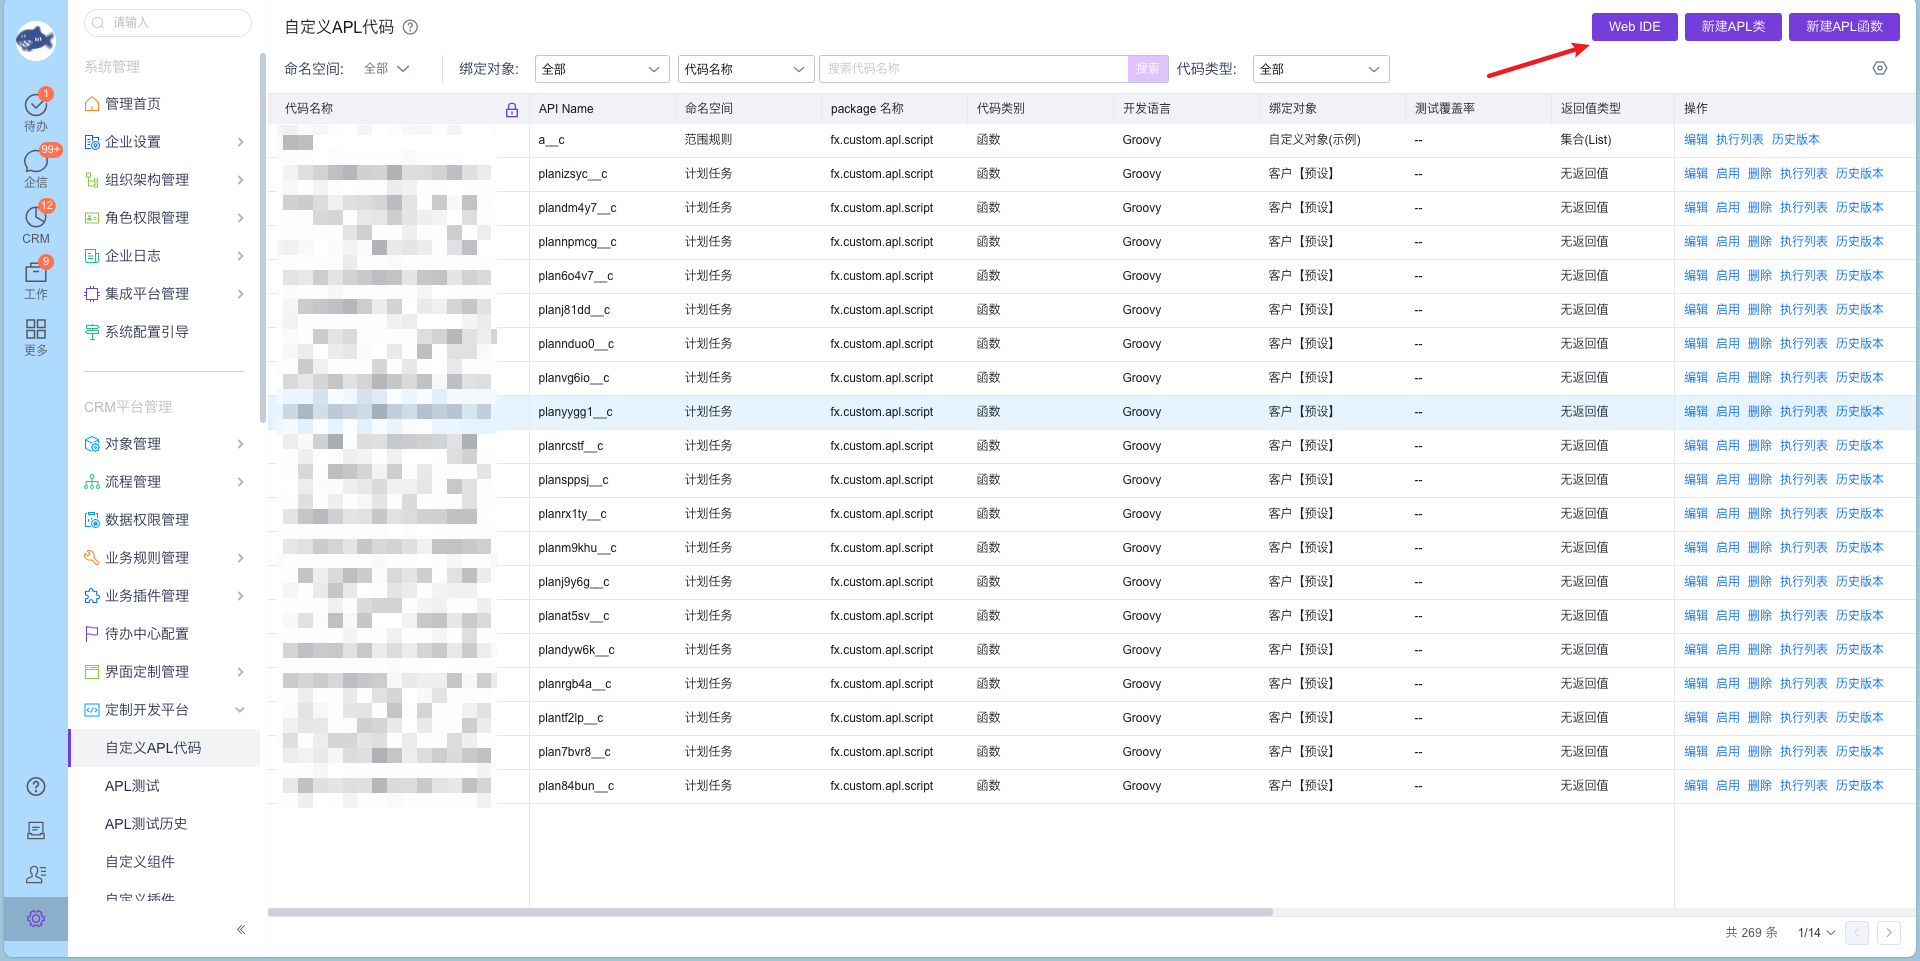
Task: Open table column settings gear icon
Action: pos(1880,69)
